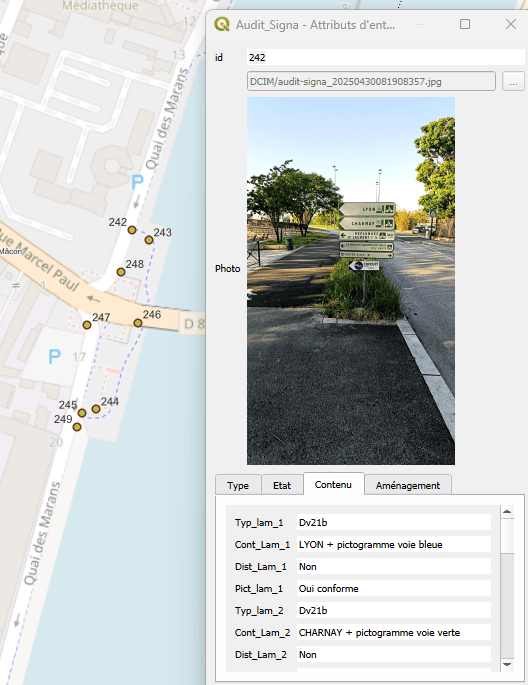This screenshot has width=528, height=685.
Task: Click the 'Pict_lam_1' field label
Action: click(x=259, y=588)
